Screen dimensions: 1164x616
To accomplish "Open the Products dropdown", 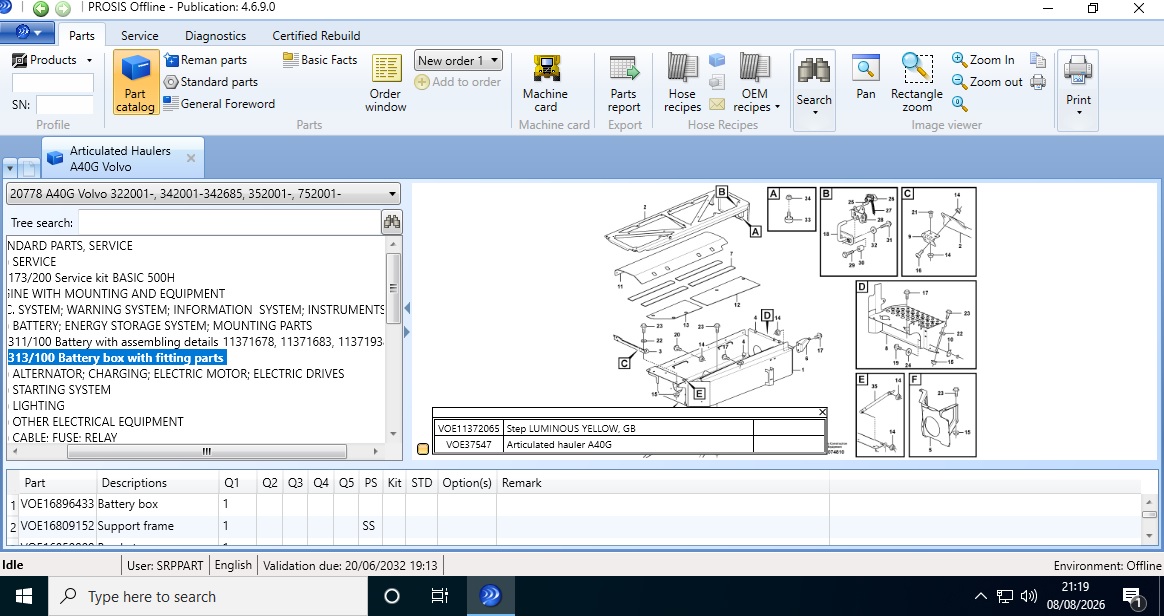I will click(52, 60).
